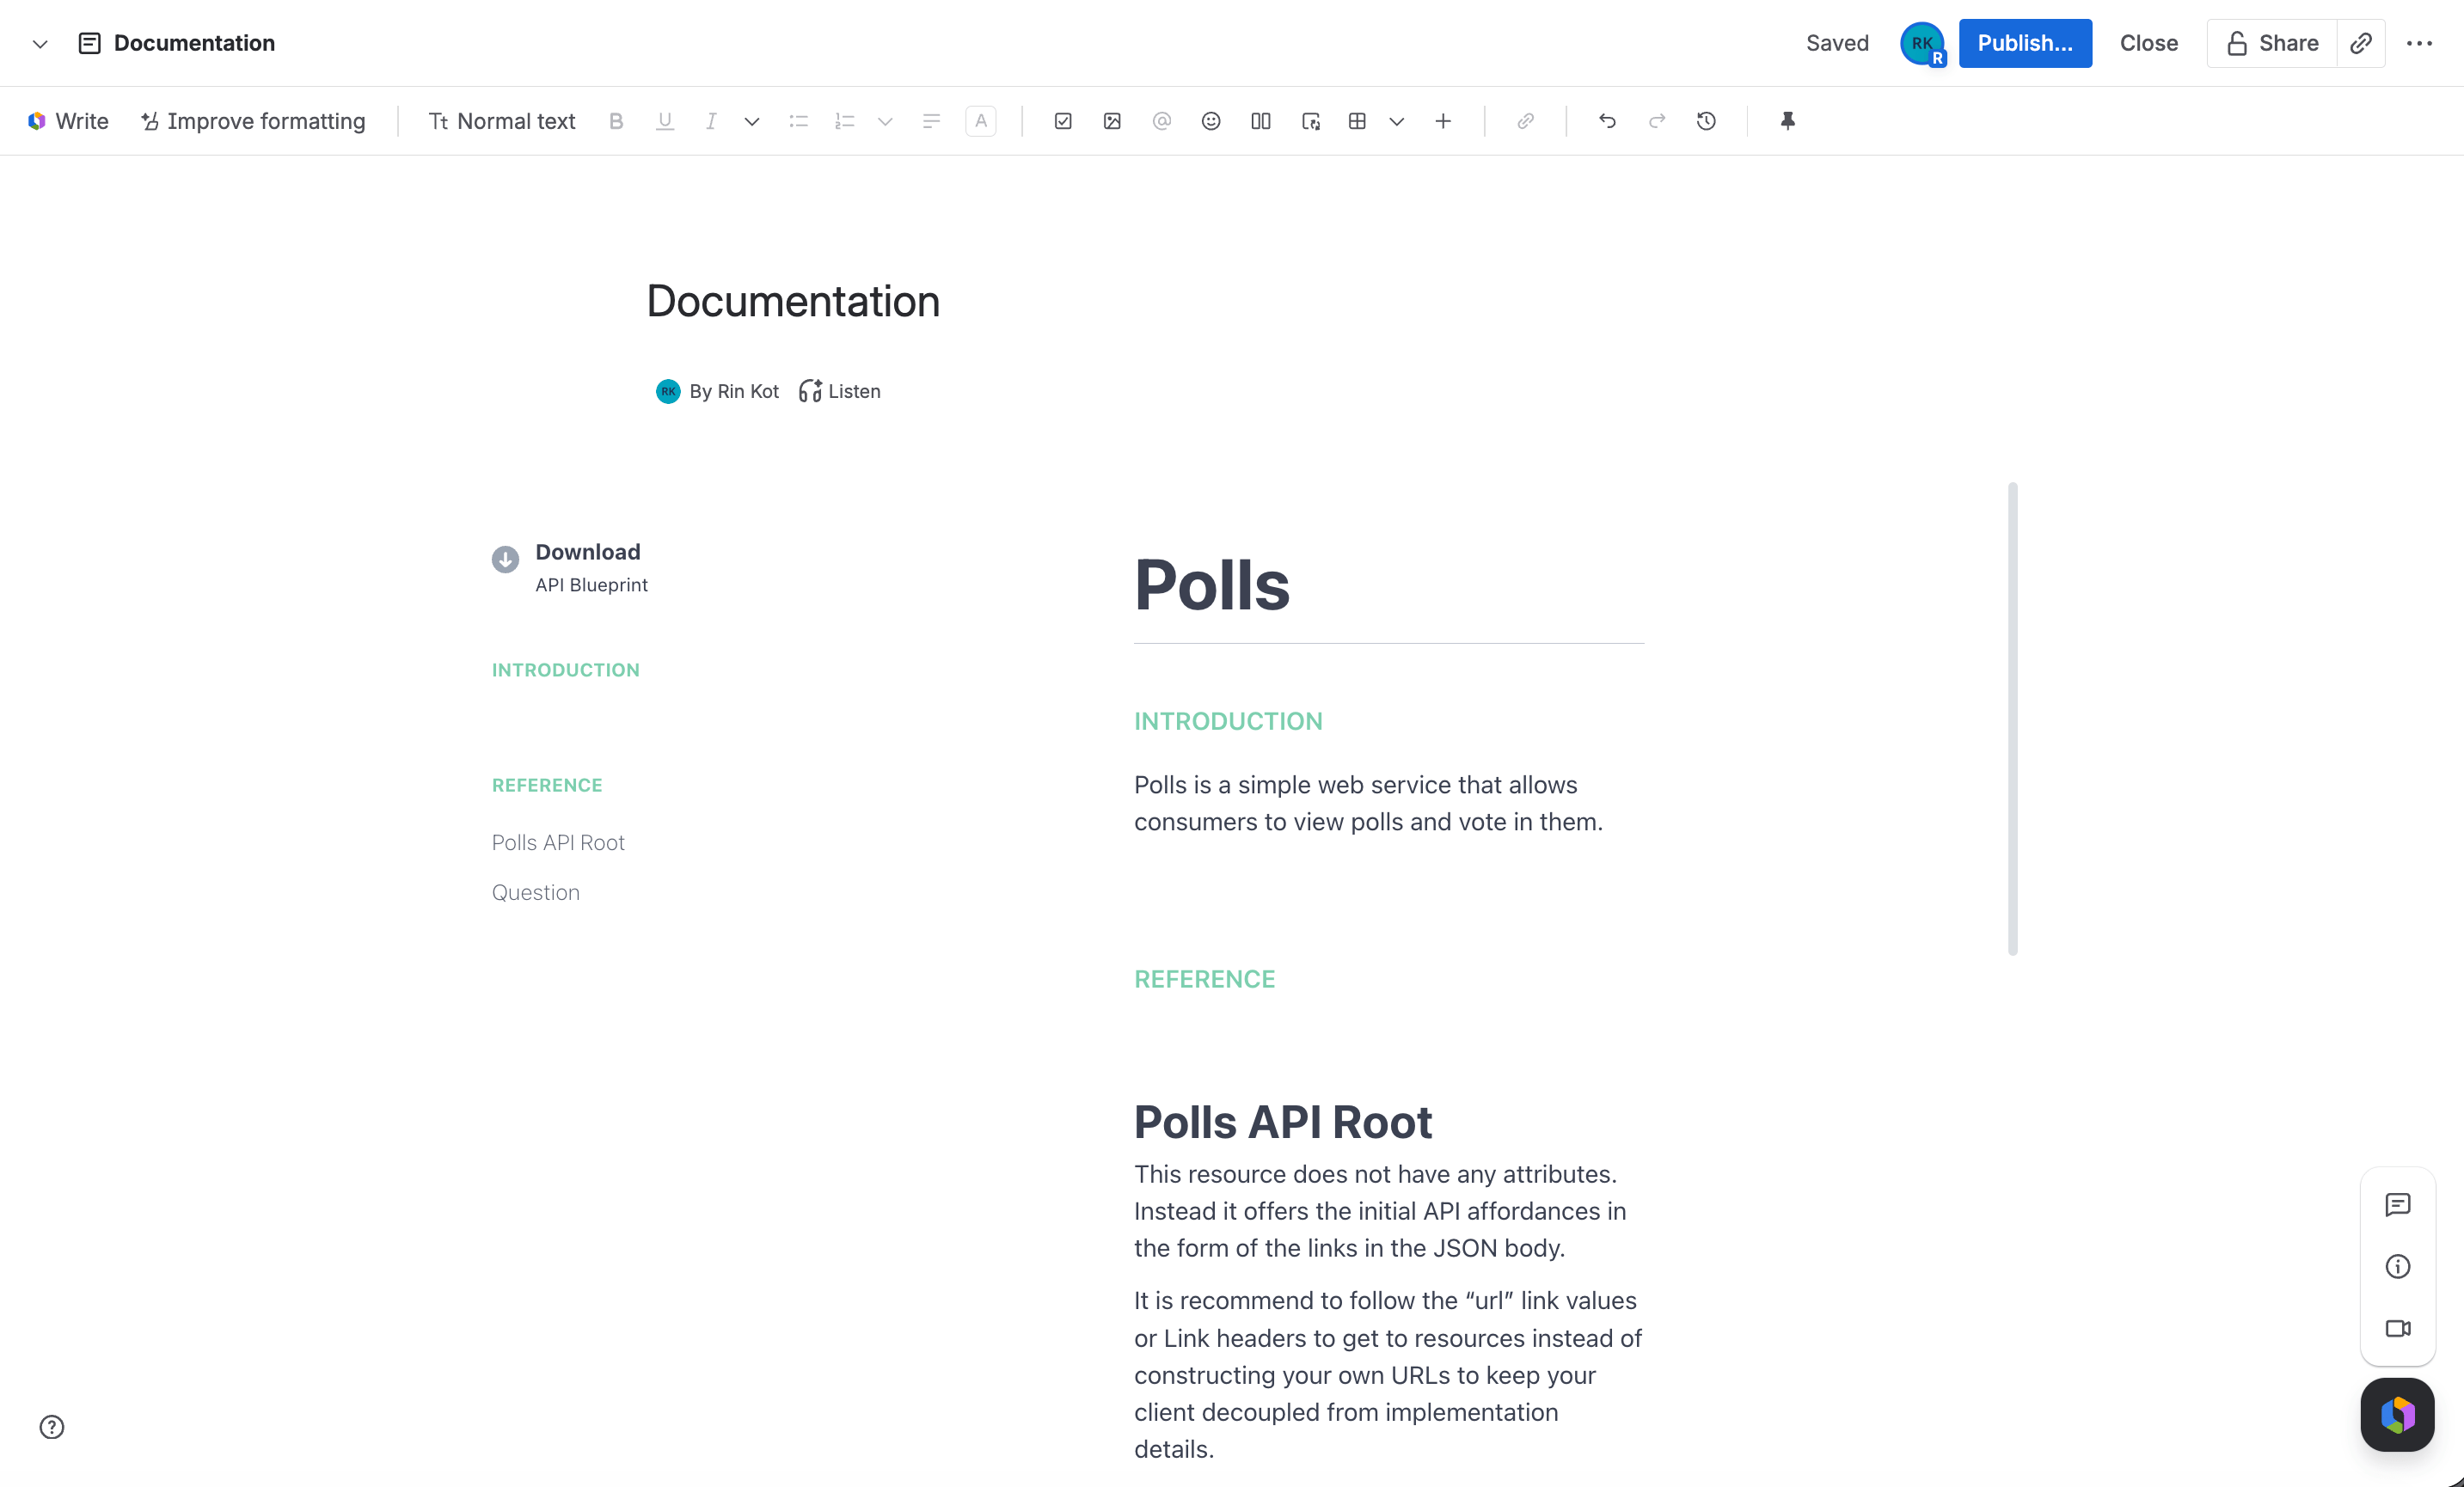Open the emoji picker

[x=1211, y=121]
